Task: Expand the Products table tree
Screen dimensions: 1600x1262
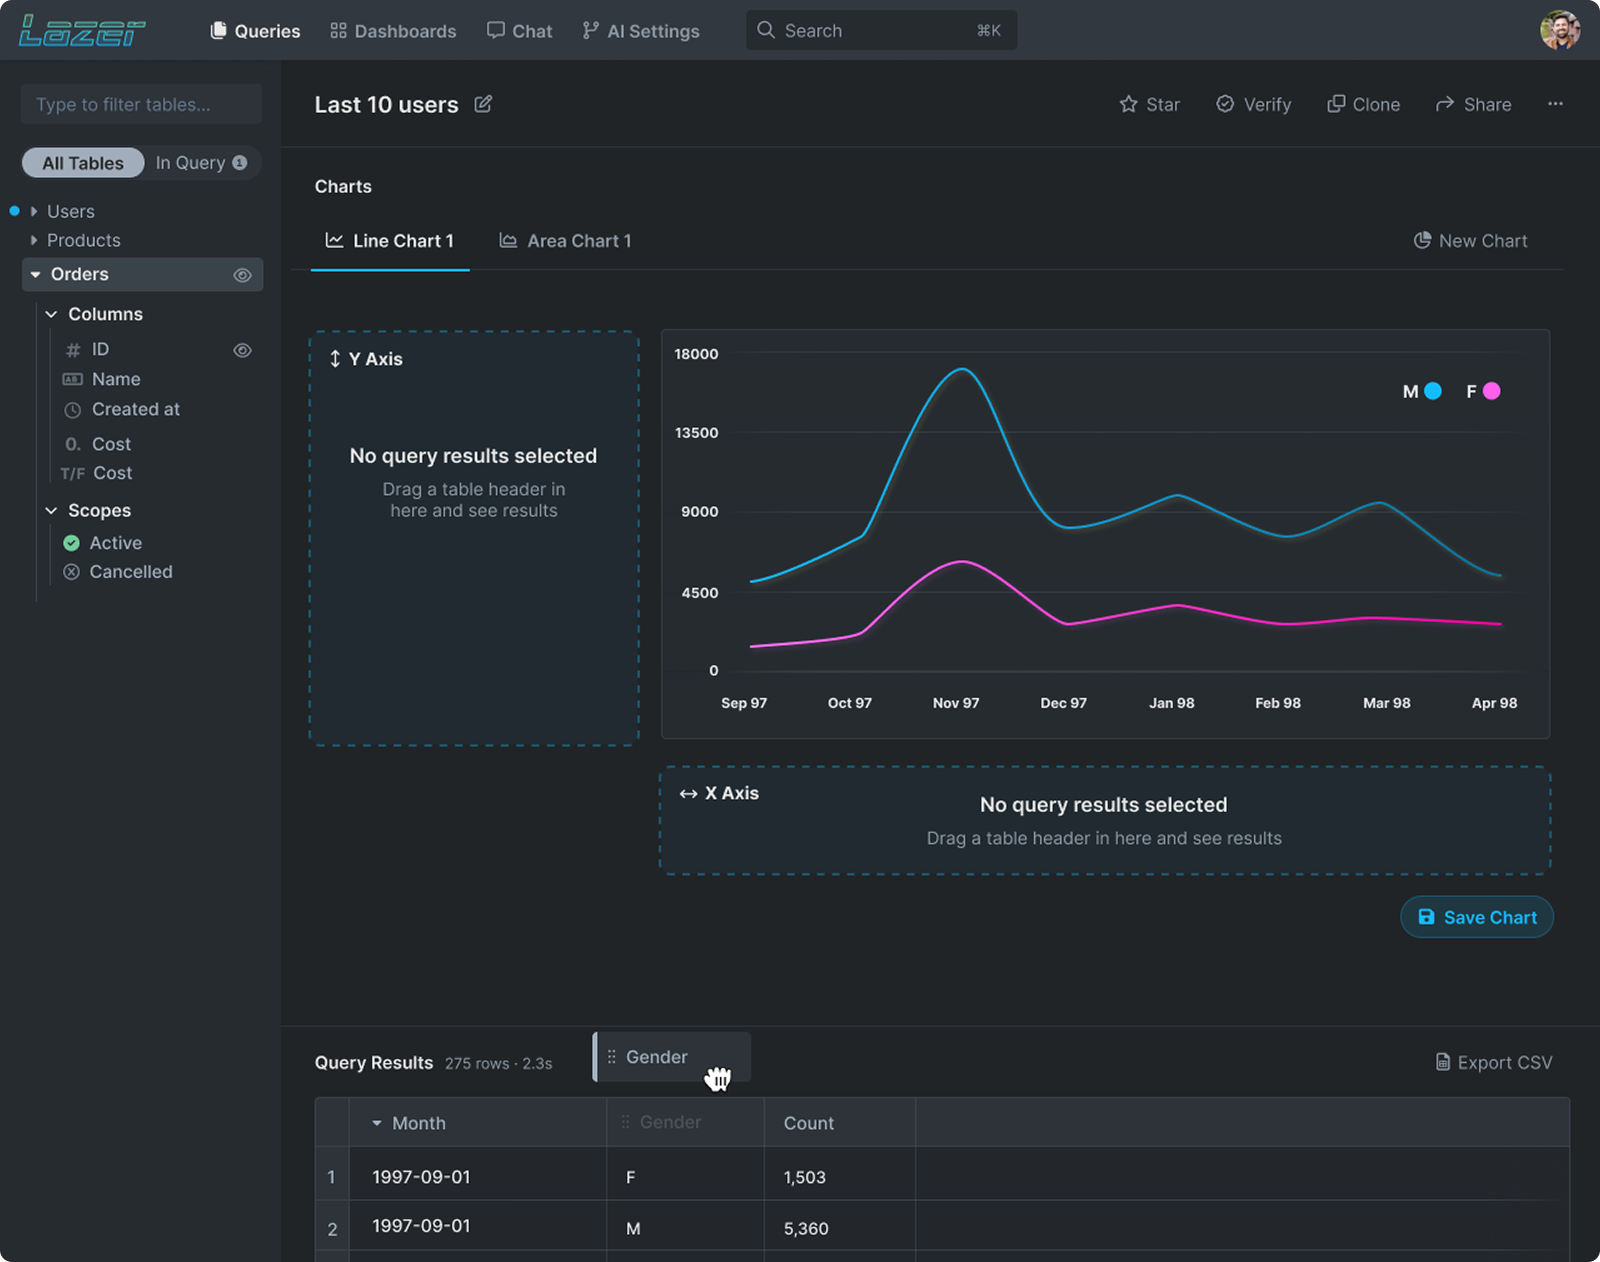Action: coord(34,241)
